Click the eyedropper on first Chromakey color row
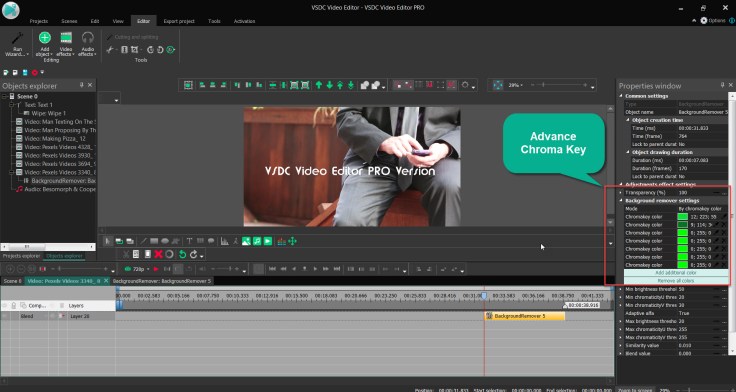 pos(723,216)
